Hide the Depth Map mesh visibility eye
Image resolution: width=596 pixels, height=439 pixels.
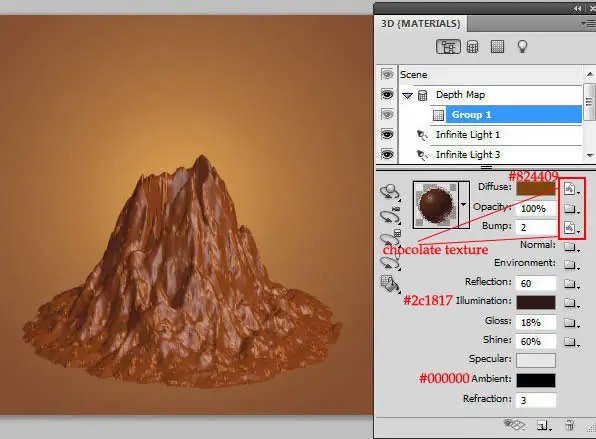(x=387, y=94)
